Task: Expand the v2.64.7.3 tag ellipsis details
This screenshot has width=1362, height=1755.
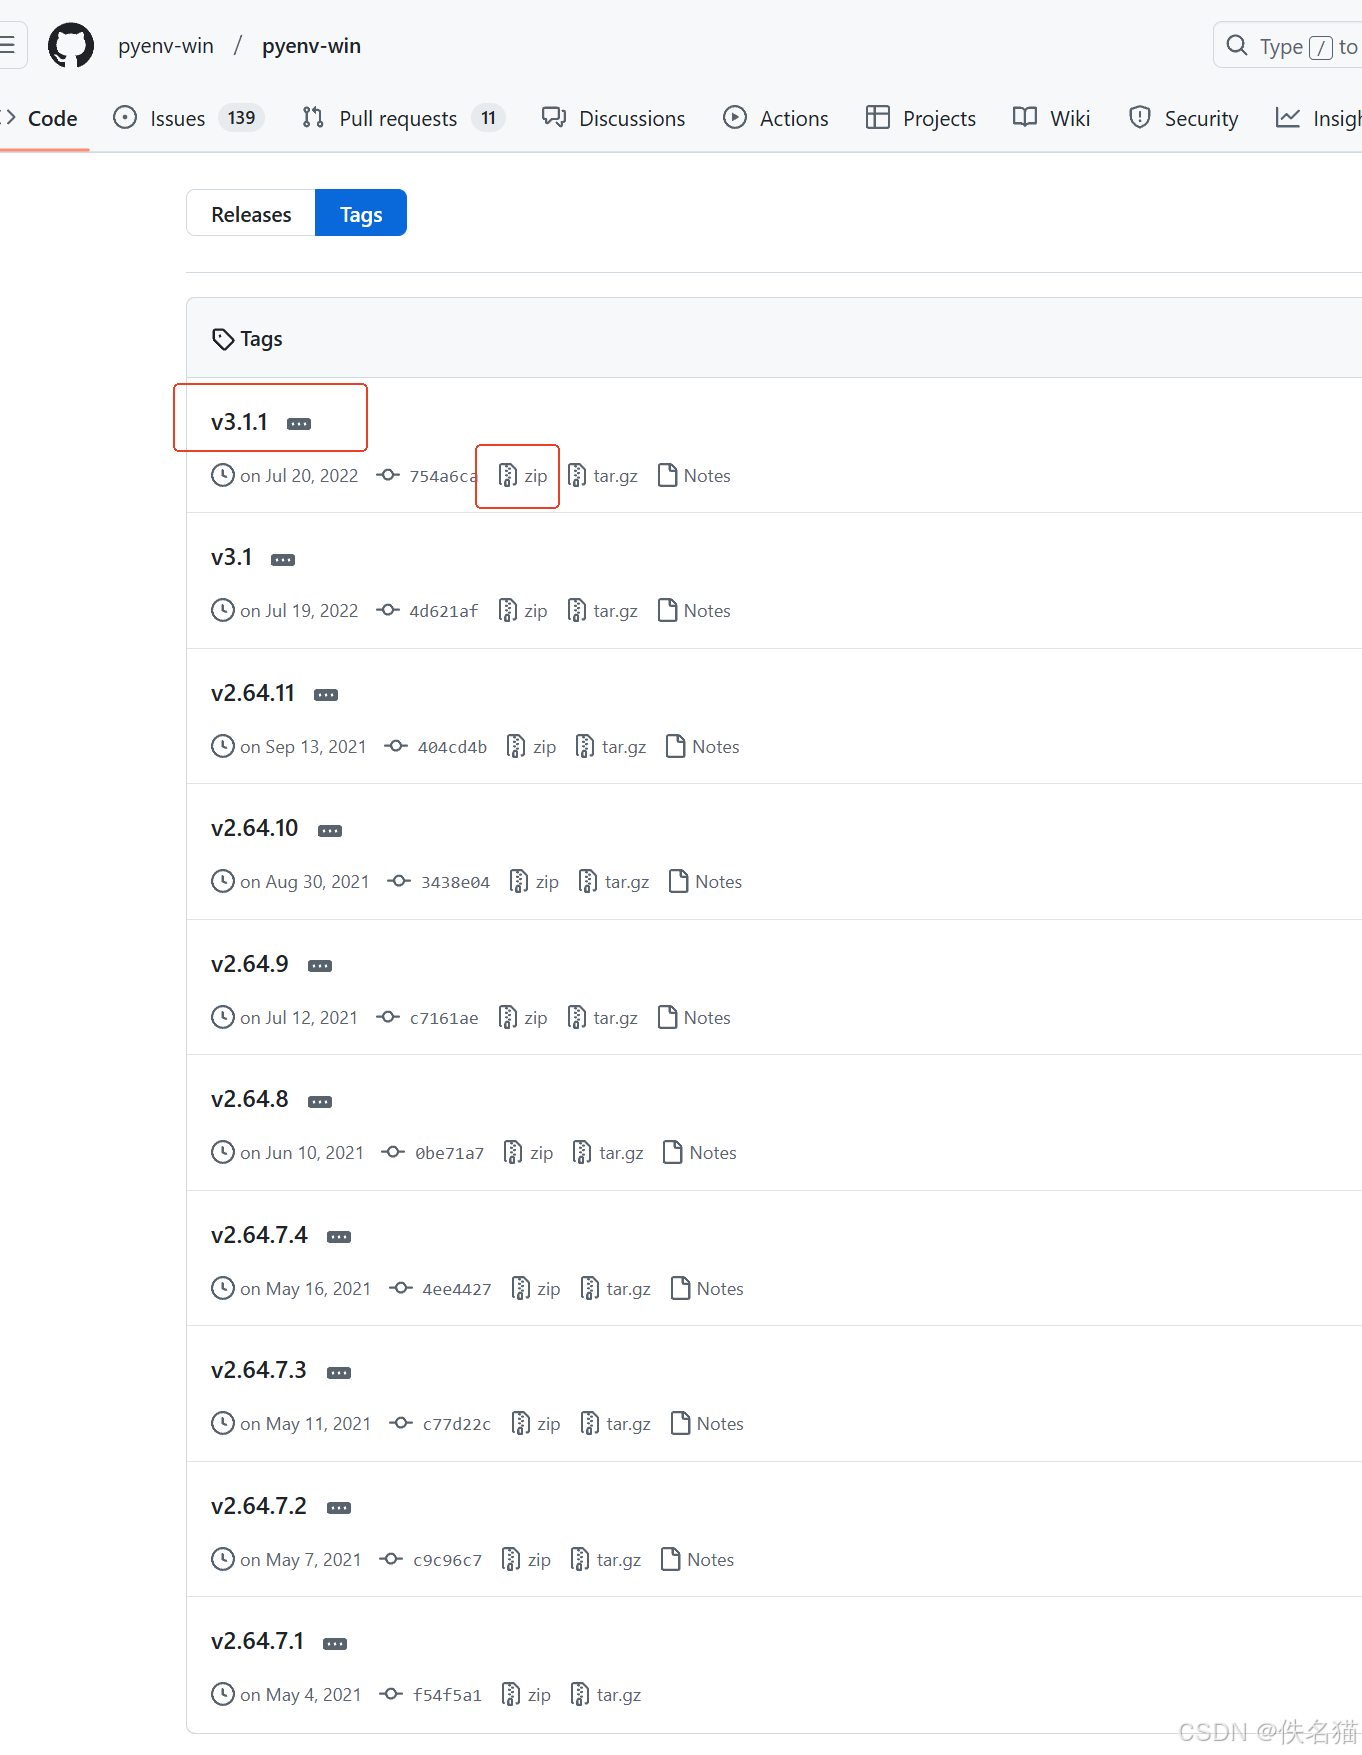Action: point(339,1373)
